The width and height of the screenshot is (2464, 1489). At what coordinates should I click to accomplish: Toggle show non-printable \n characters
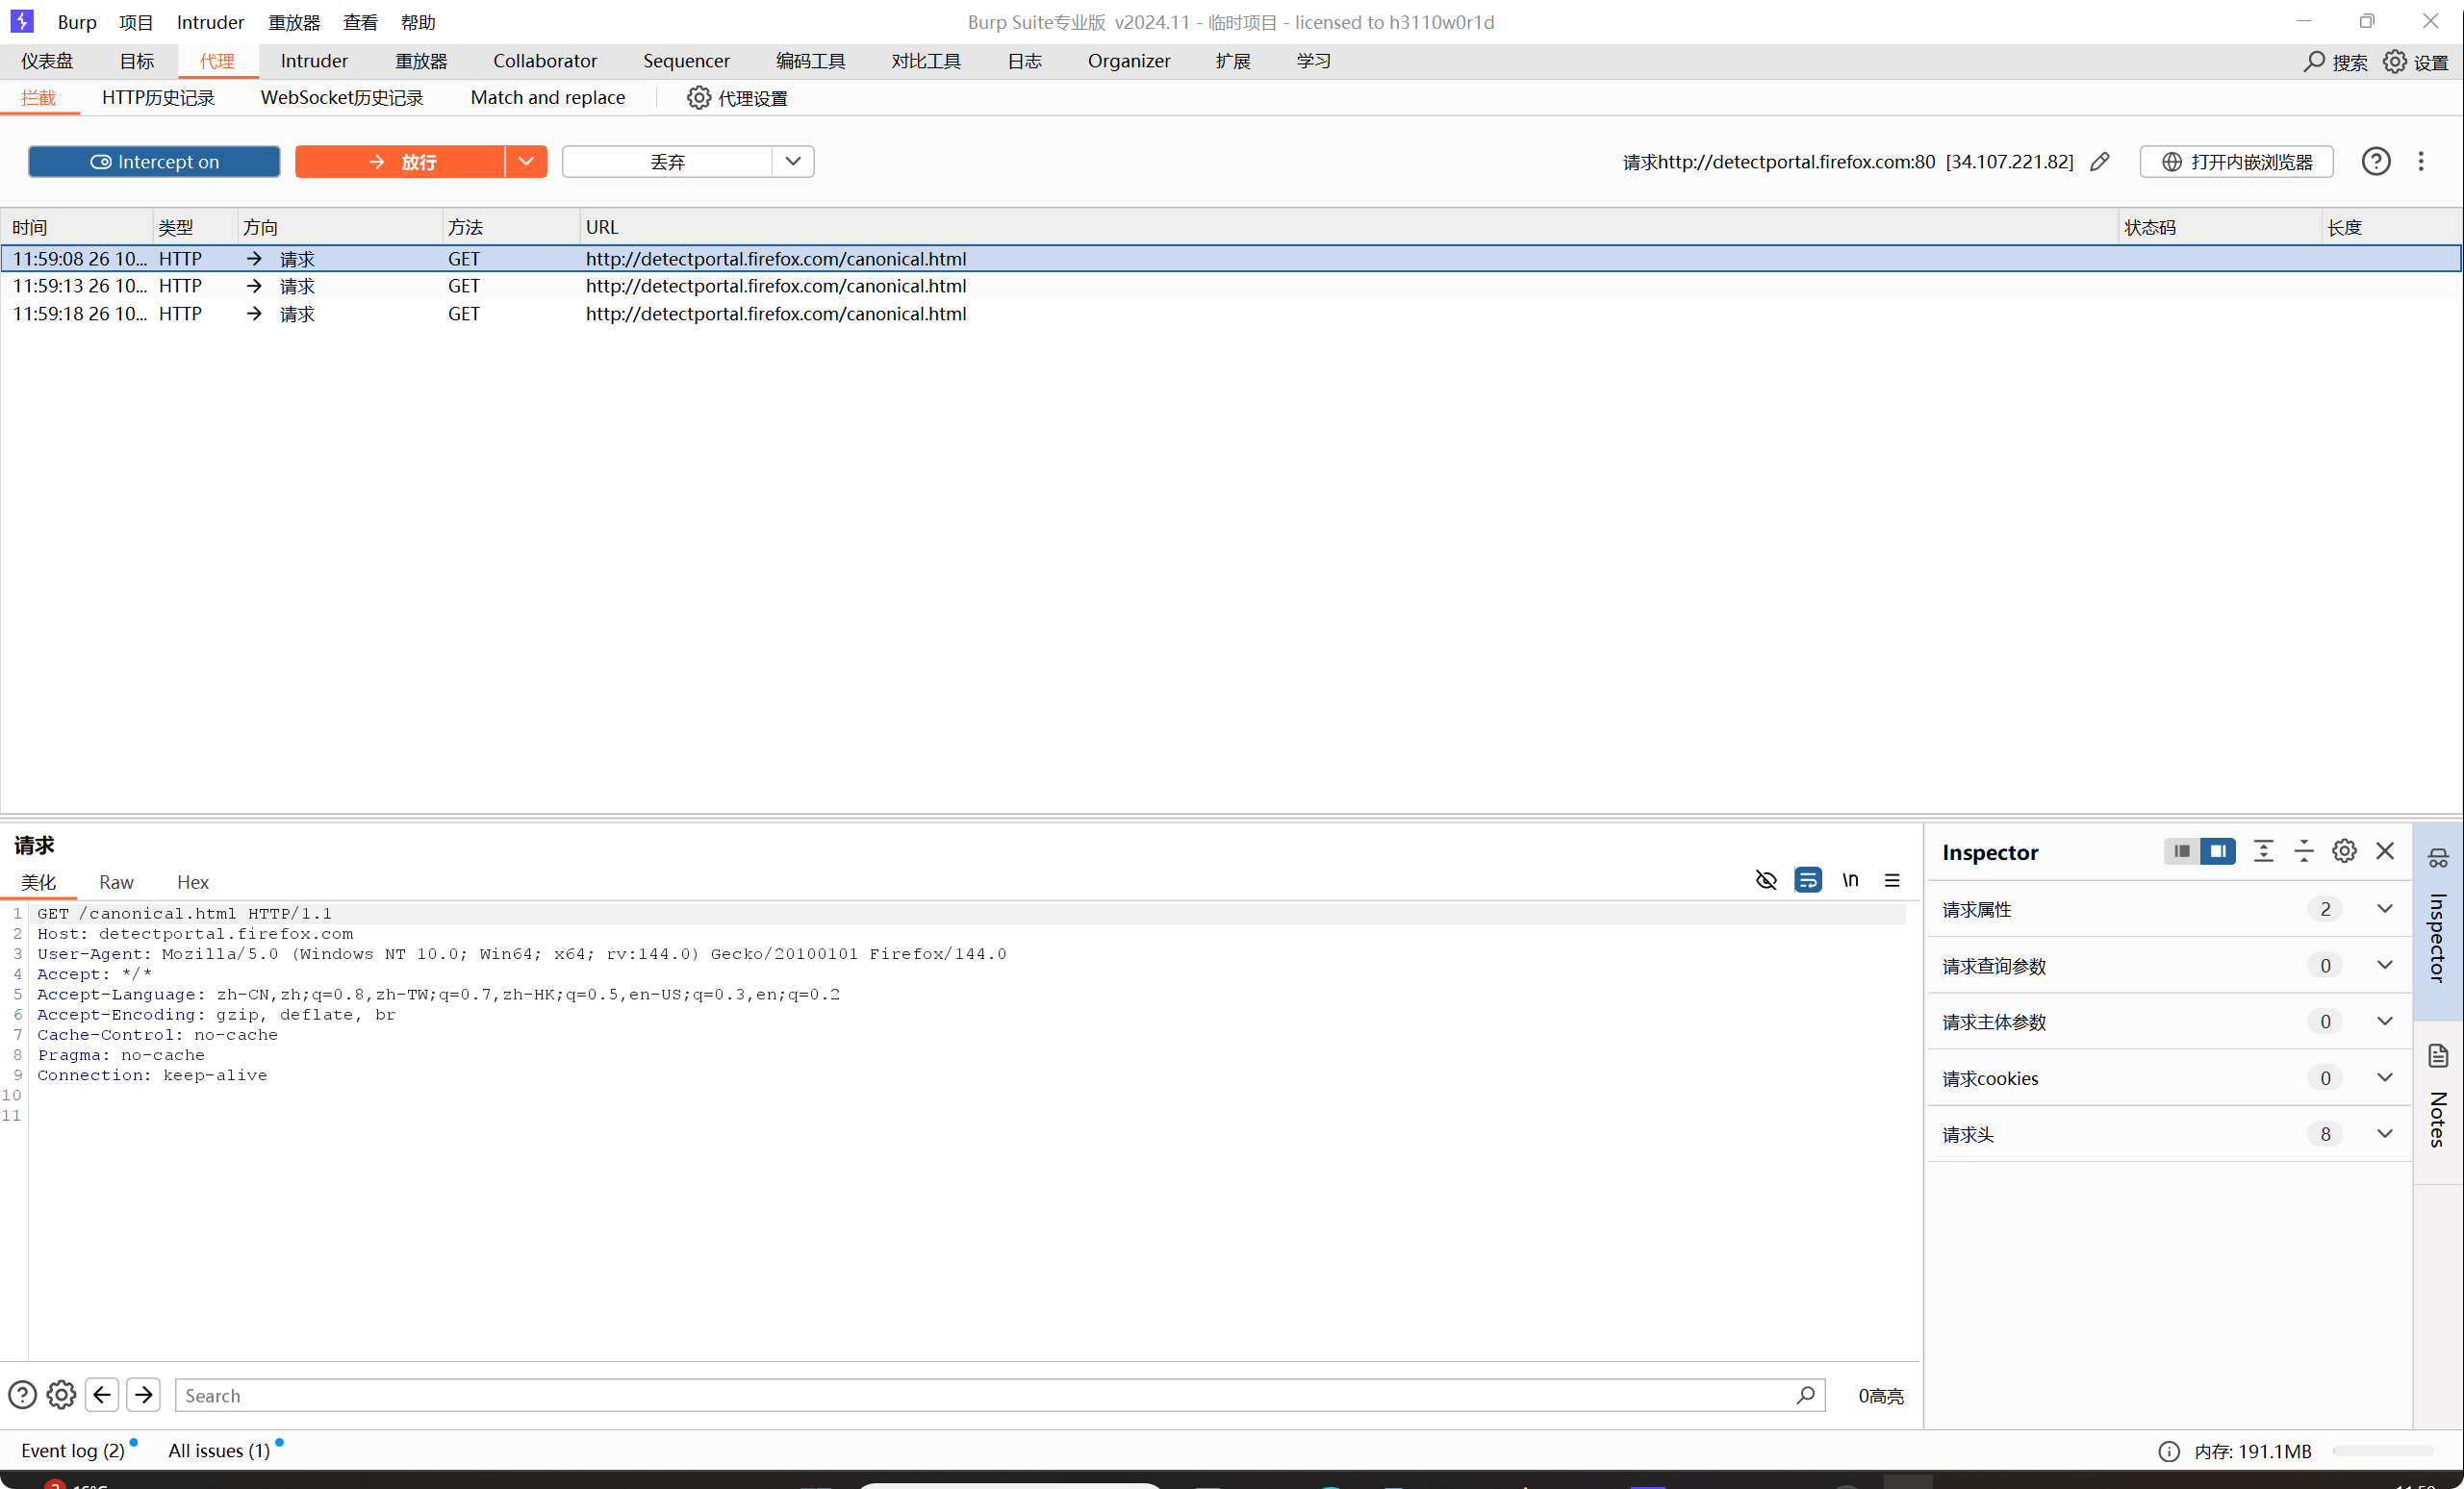tap(1849, 880)
